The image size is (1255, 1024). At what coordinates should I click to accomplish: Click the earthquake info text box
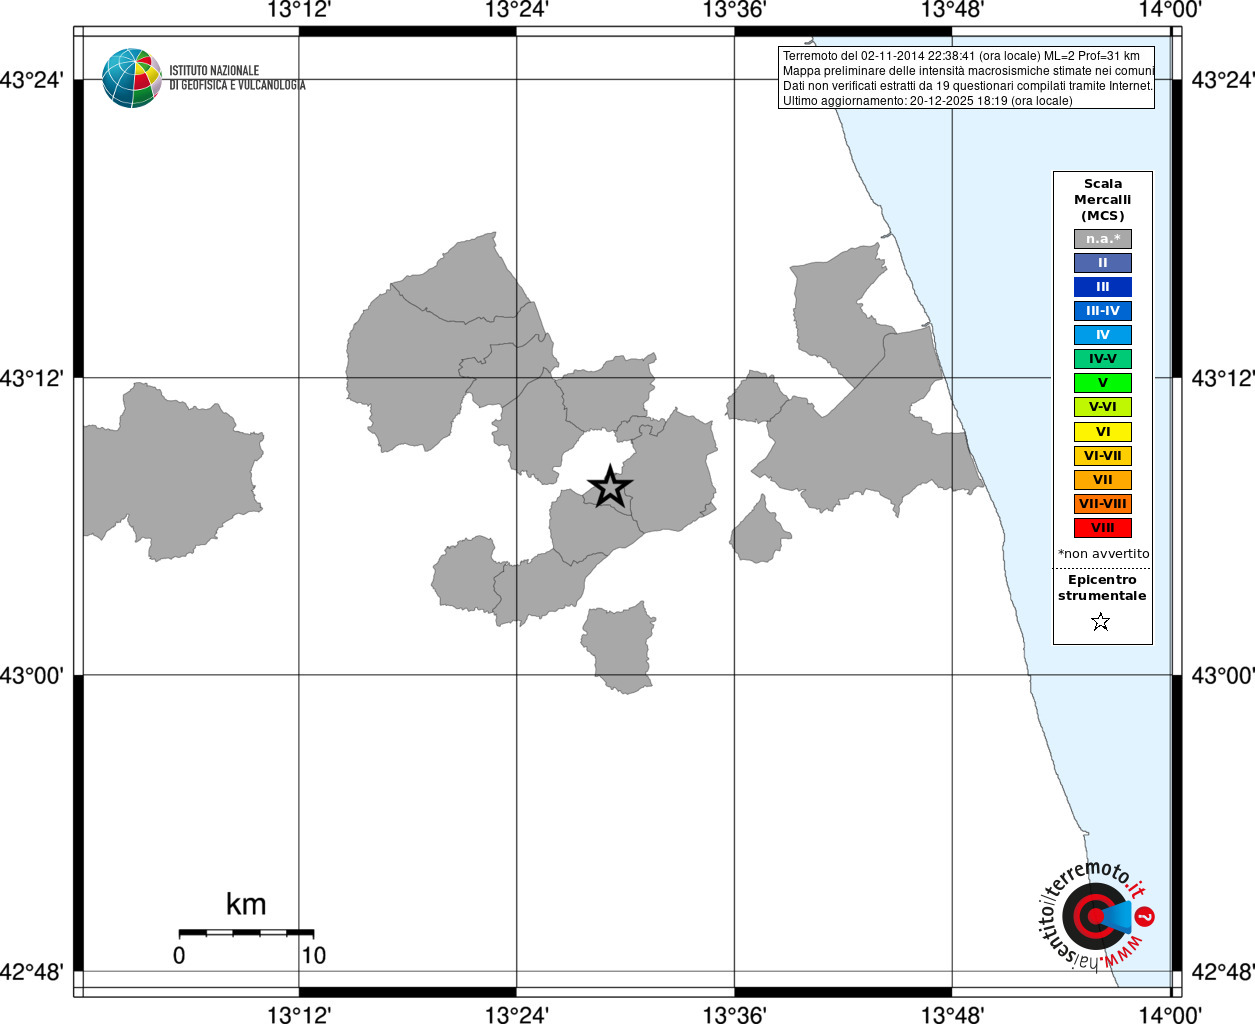click(966, 78)
